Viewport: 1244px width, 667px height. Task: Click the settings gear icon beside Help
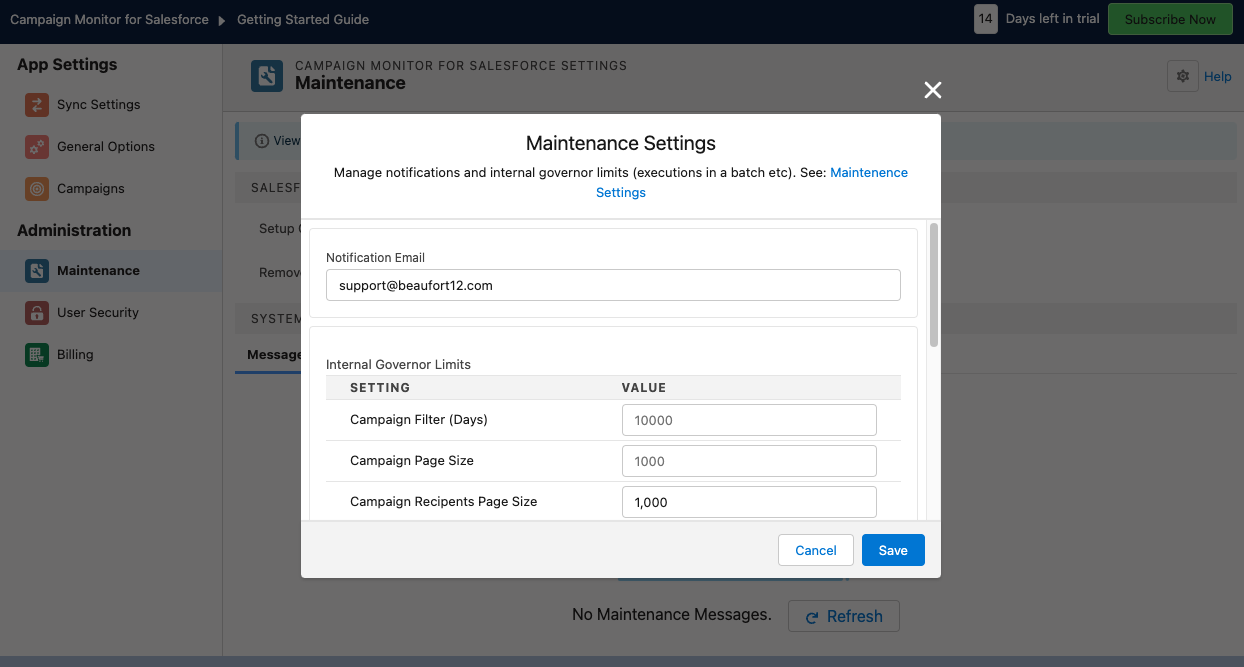[x=1183, y=77]
